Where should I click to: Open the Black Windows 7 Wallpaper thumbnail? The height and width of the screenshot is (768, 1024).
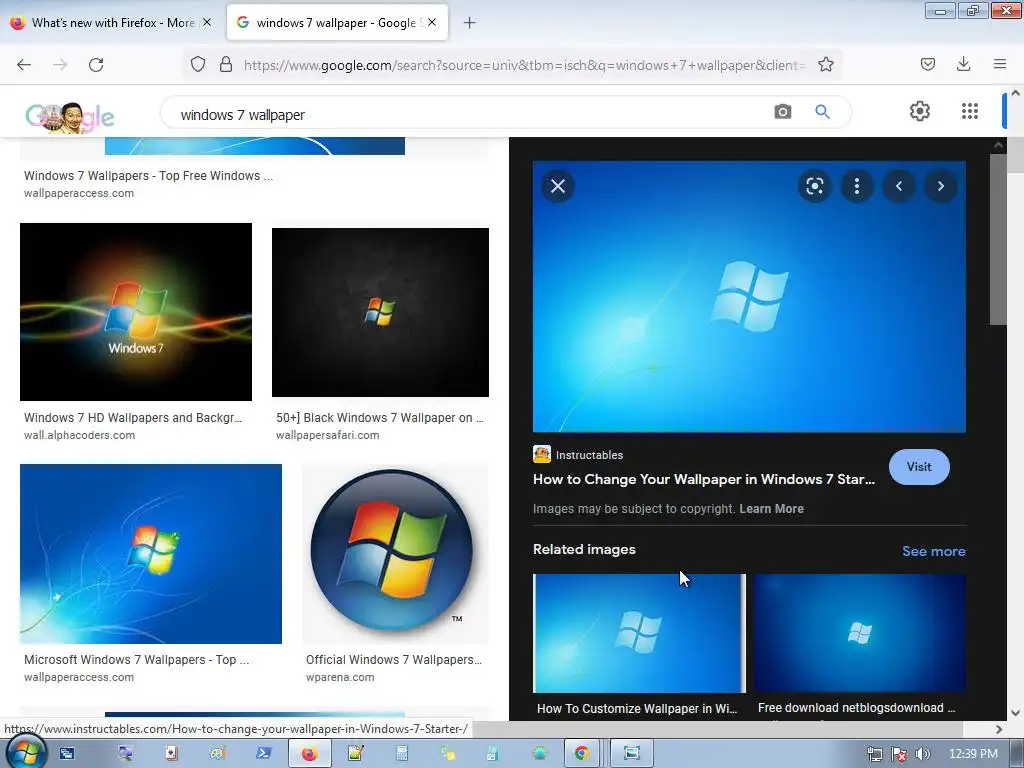pos(380,312)
